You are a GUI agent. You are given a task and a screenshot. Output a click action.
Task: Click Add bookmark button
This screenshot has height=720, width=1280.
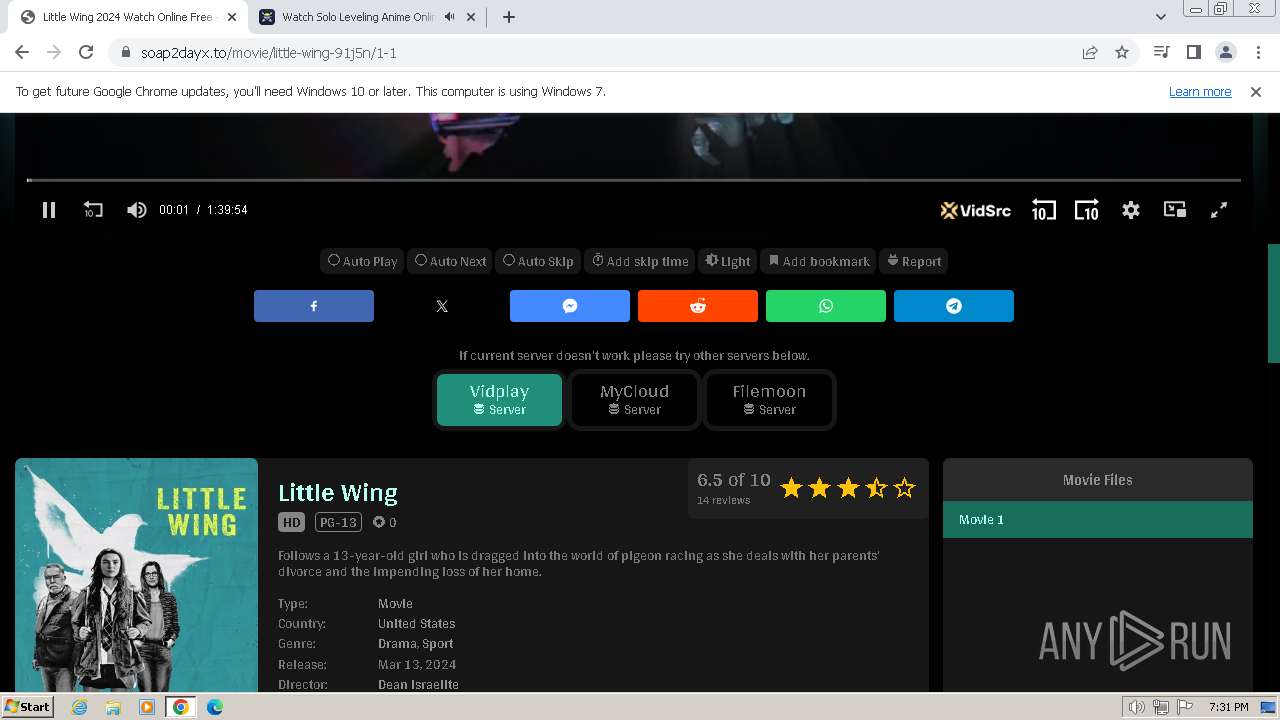pos(819,261)
